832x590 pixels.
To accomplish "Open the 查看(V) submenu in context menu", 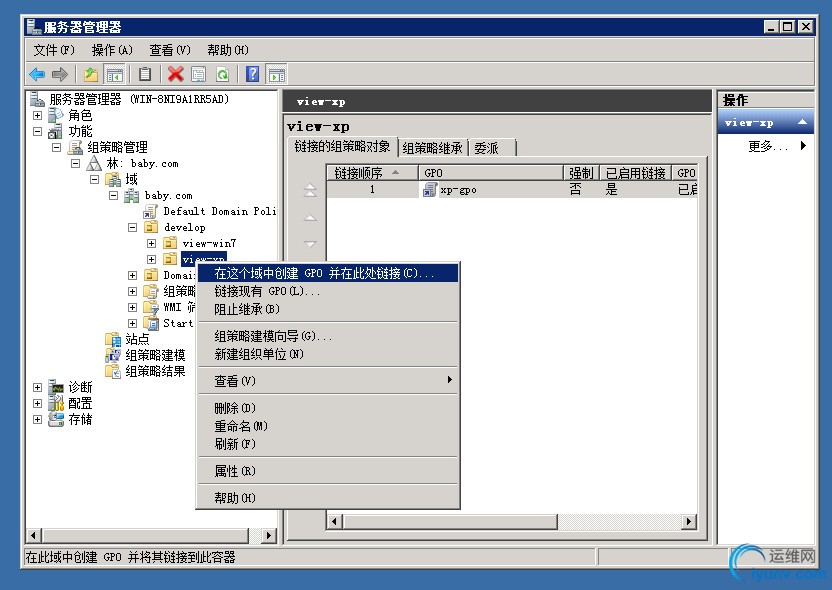I will pos(327,381).
